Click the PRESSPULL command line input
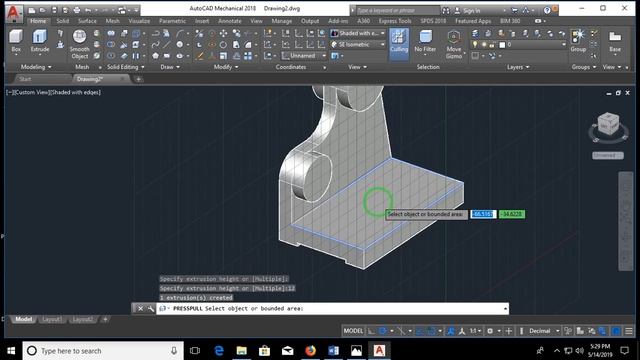Screen dimensions: 640x360 click(x=332, y=309)
